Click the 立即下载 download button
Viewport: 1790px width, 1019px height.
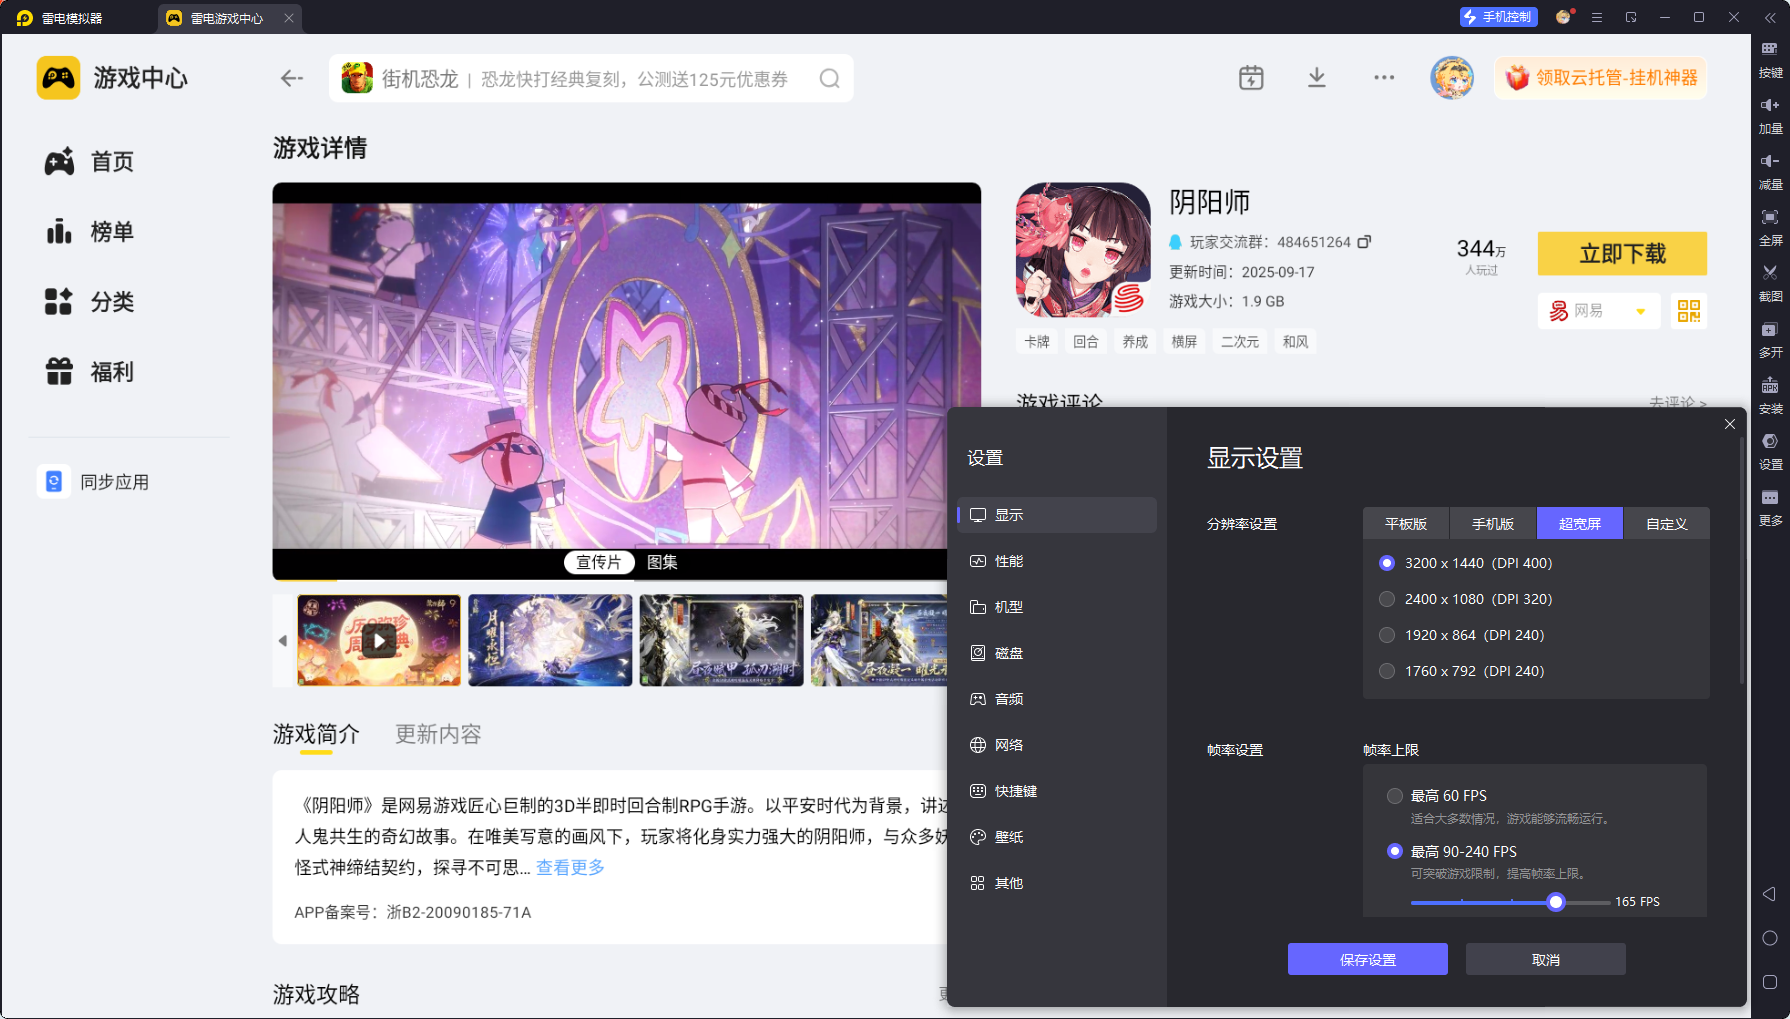1622,254
